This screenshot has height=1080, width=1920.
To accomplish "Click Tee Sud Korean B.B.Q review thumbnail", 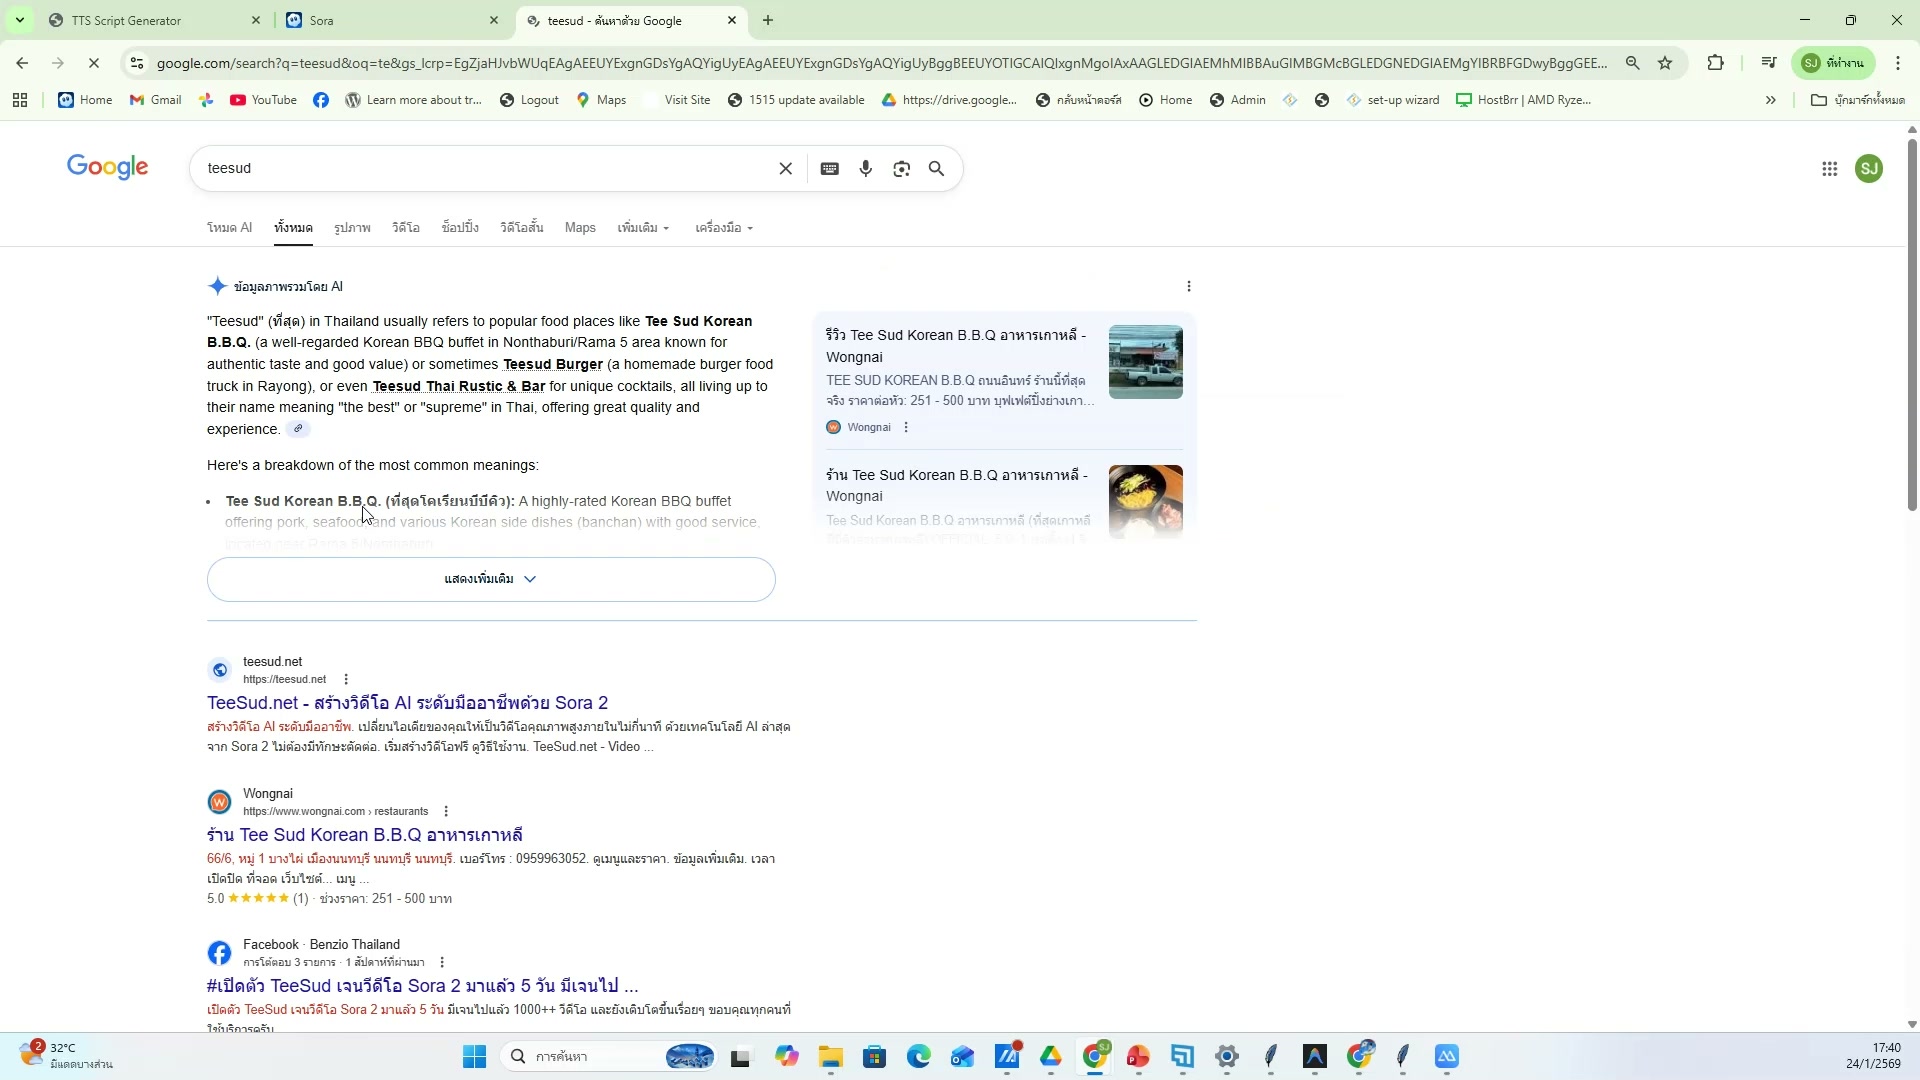I will [1145, 362].
